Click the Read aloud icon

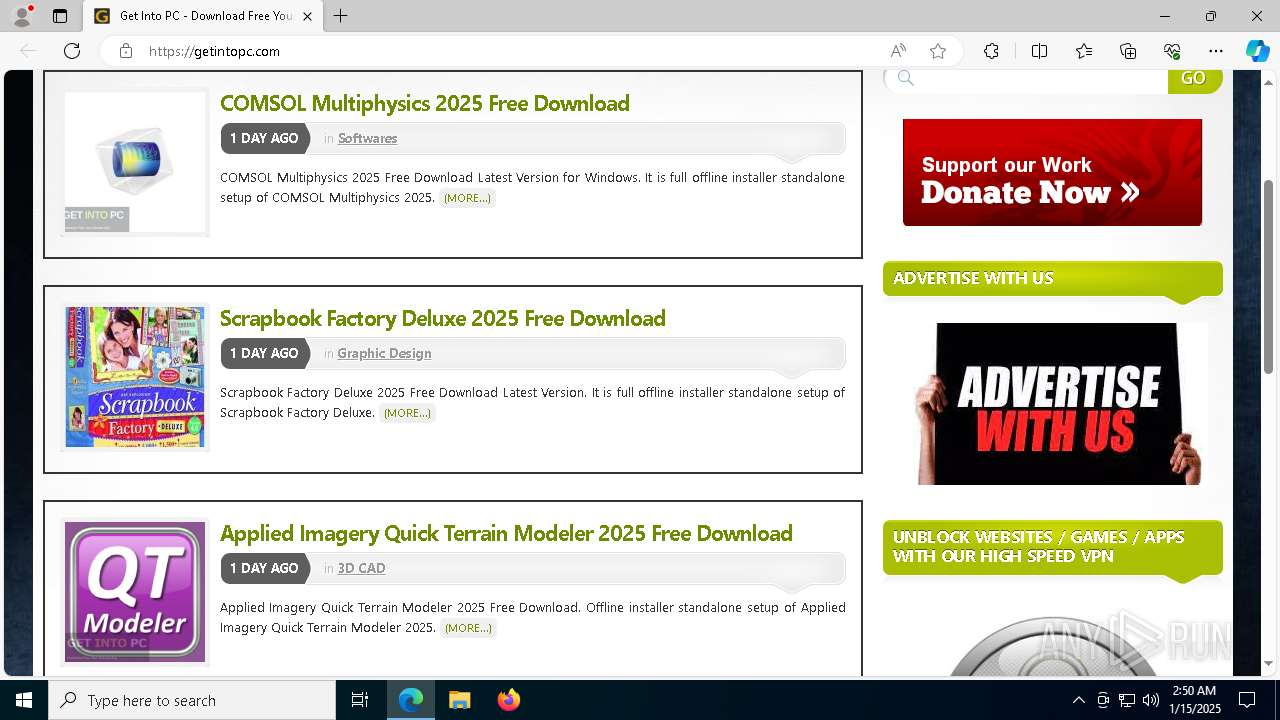tap(898, 51)
